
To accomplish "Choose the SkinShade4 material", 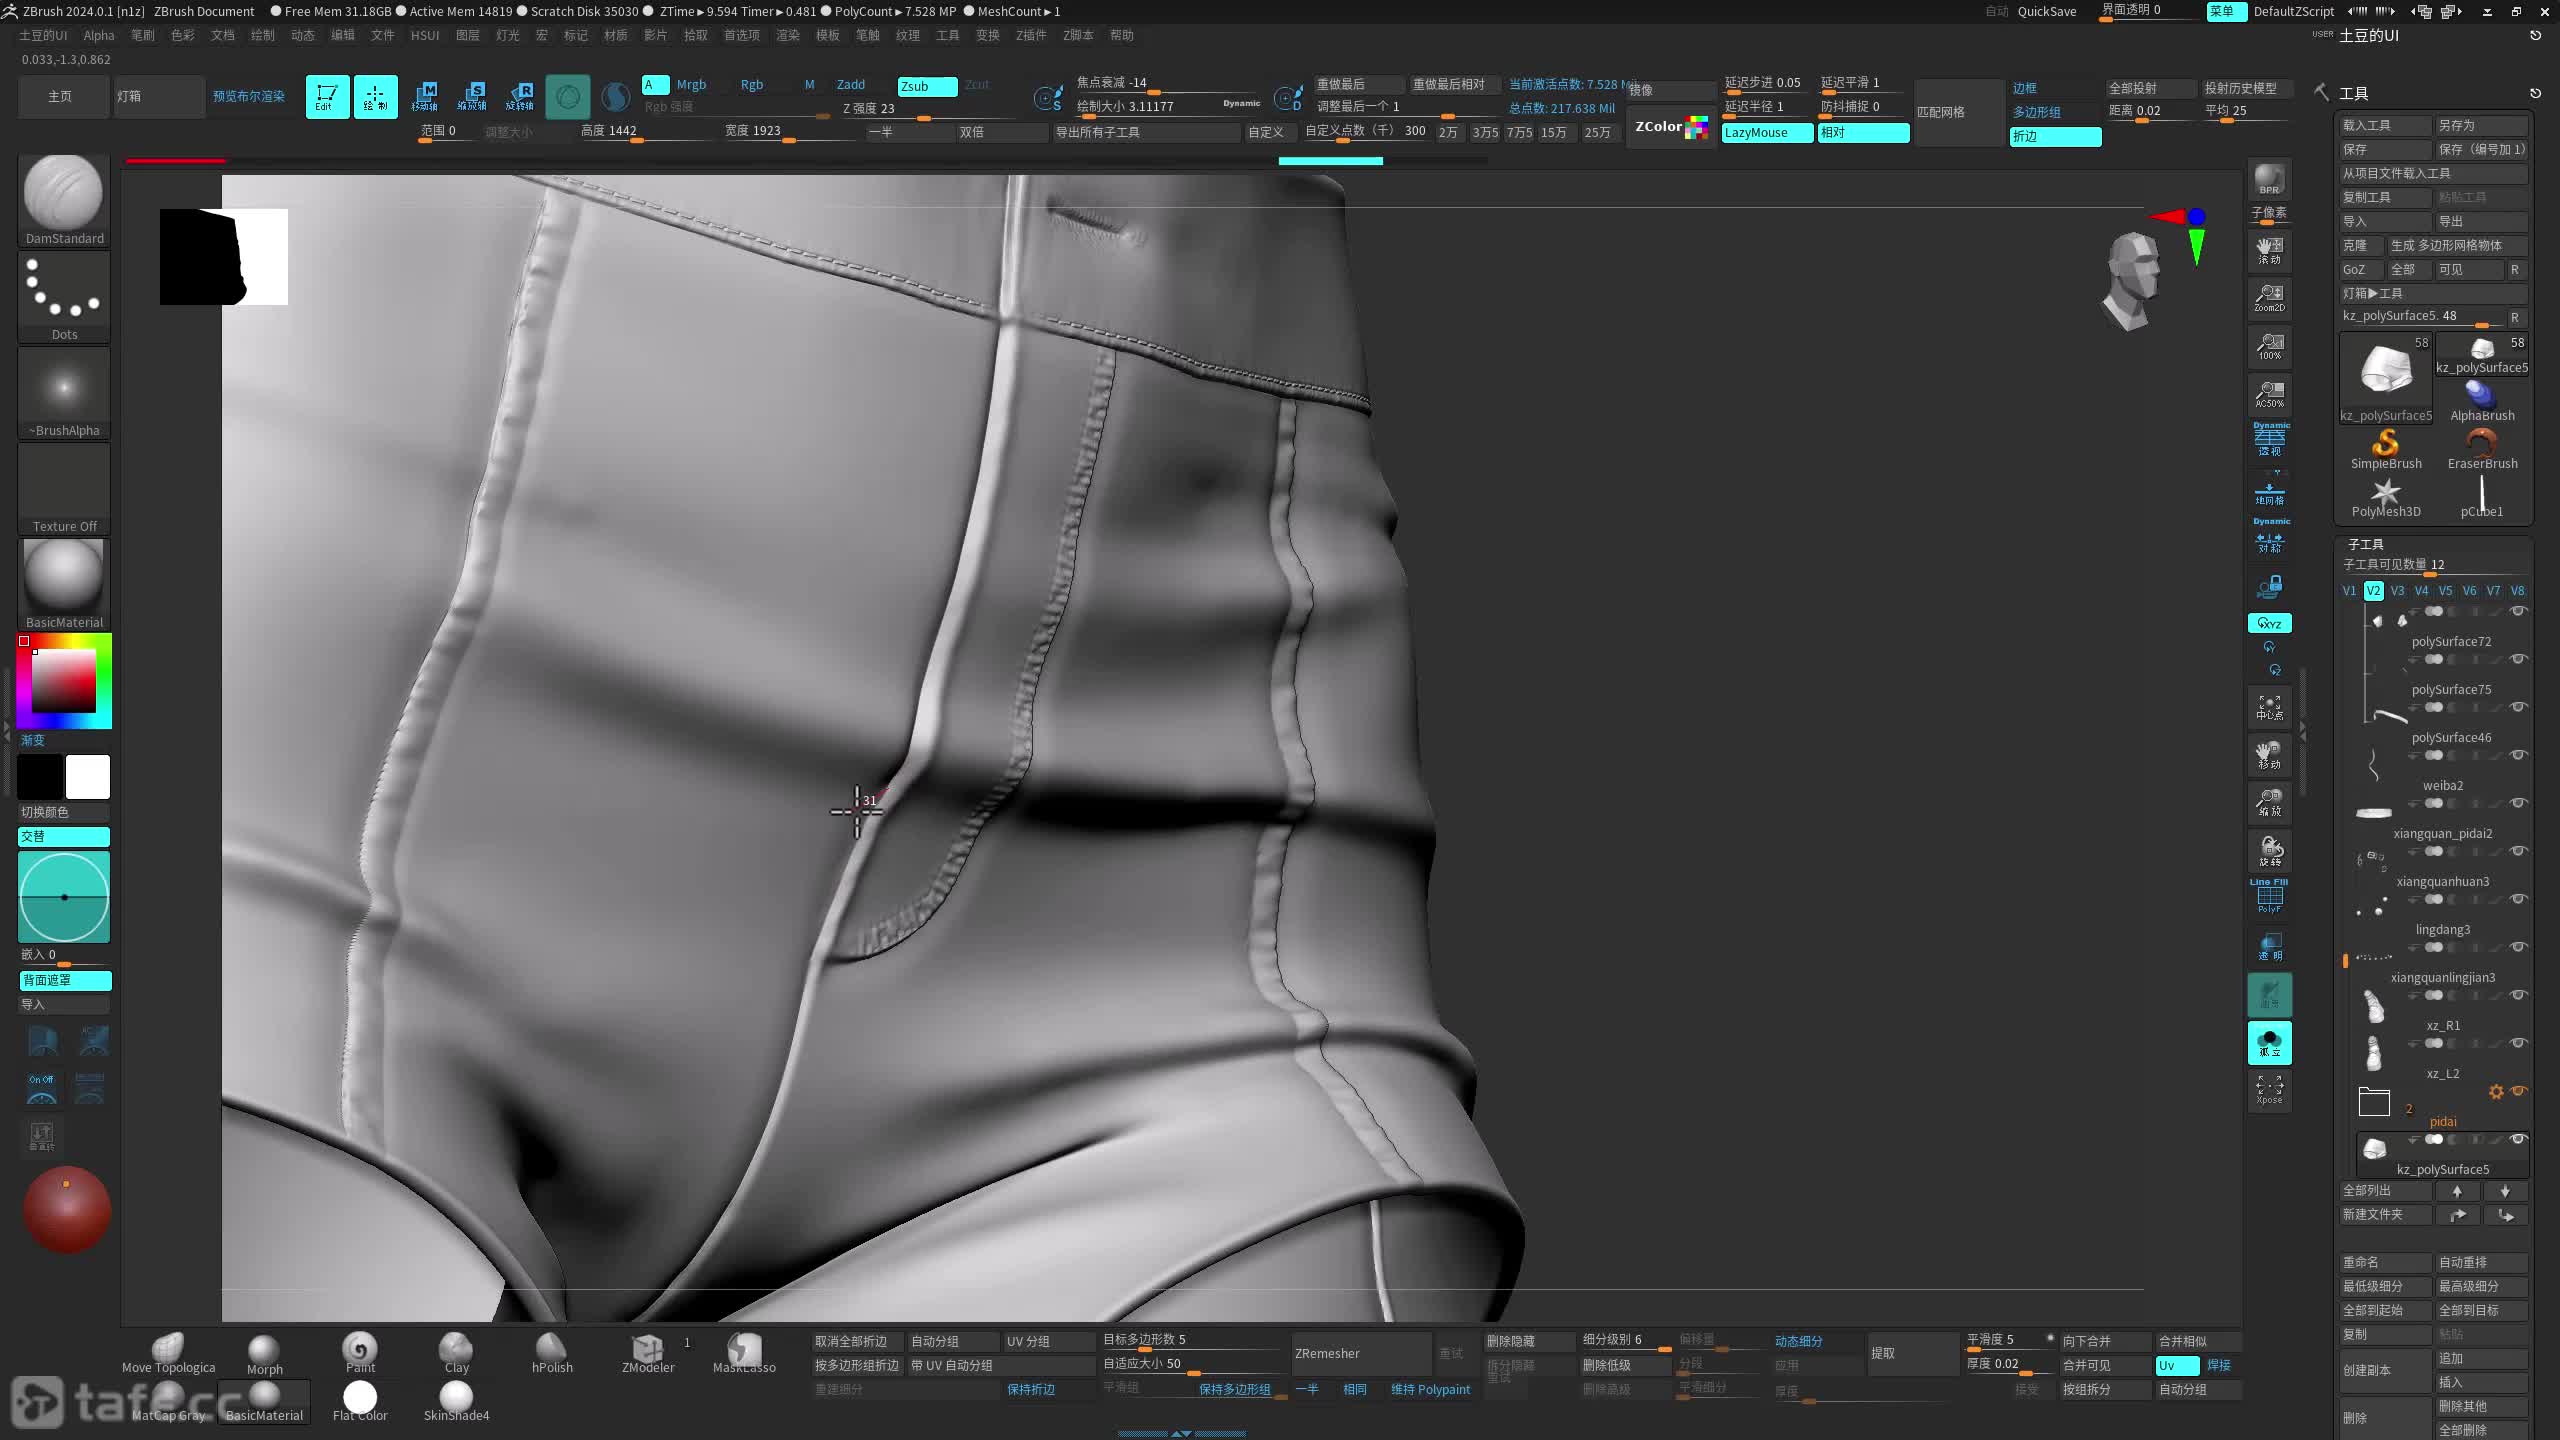I will [456, 1401].
